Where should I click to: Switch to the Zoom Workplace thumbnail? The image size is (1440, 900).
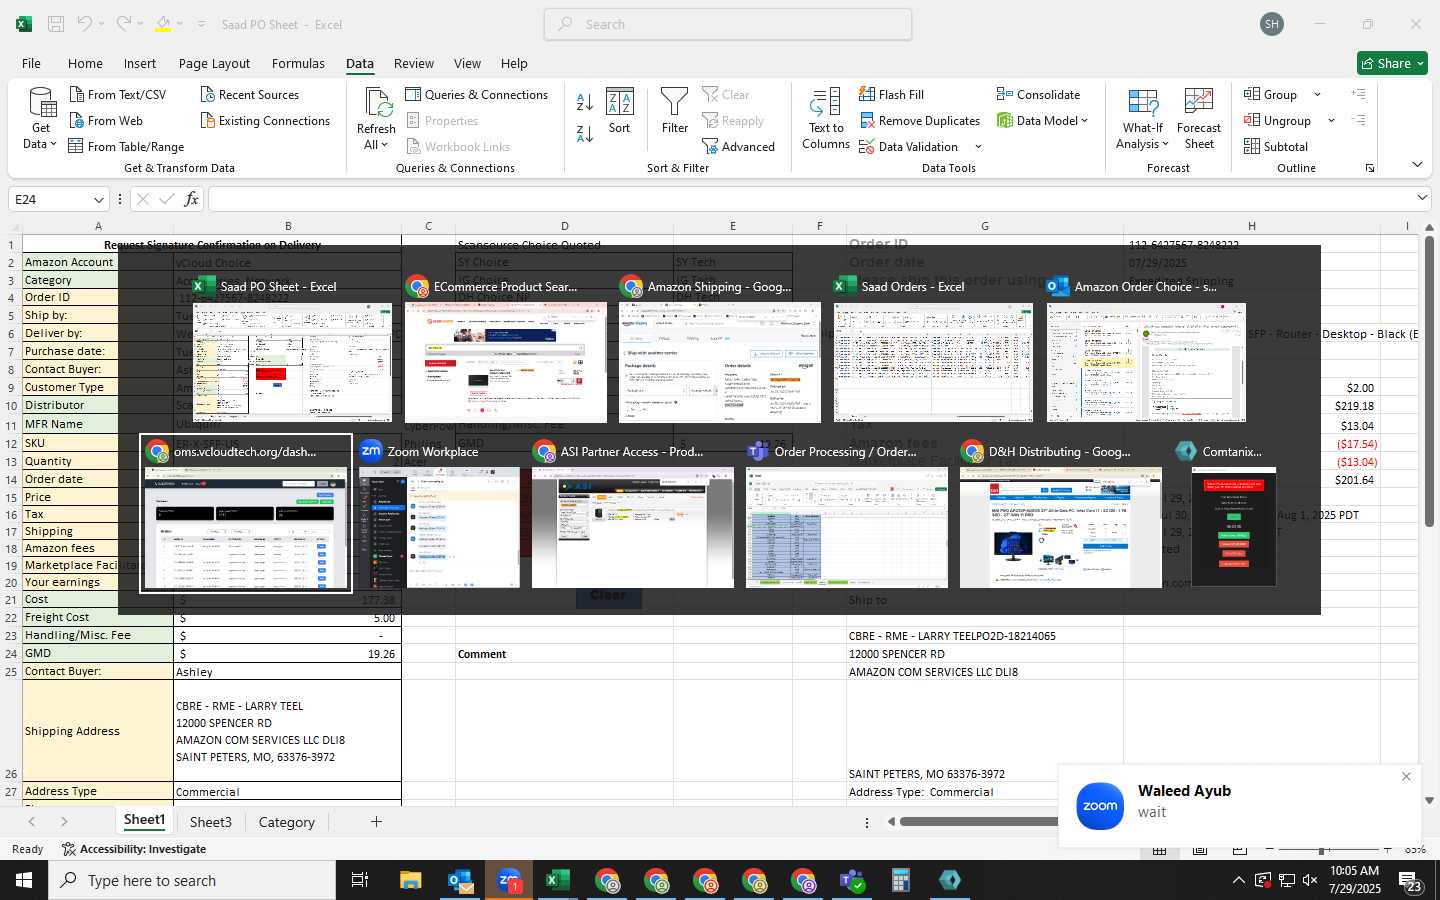pos(440,514)
